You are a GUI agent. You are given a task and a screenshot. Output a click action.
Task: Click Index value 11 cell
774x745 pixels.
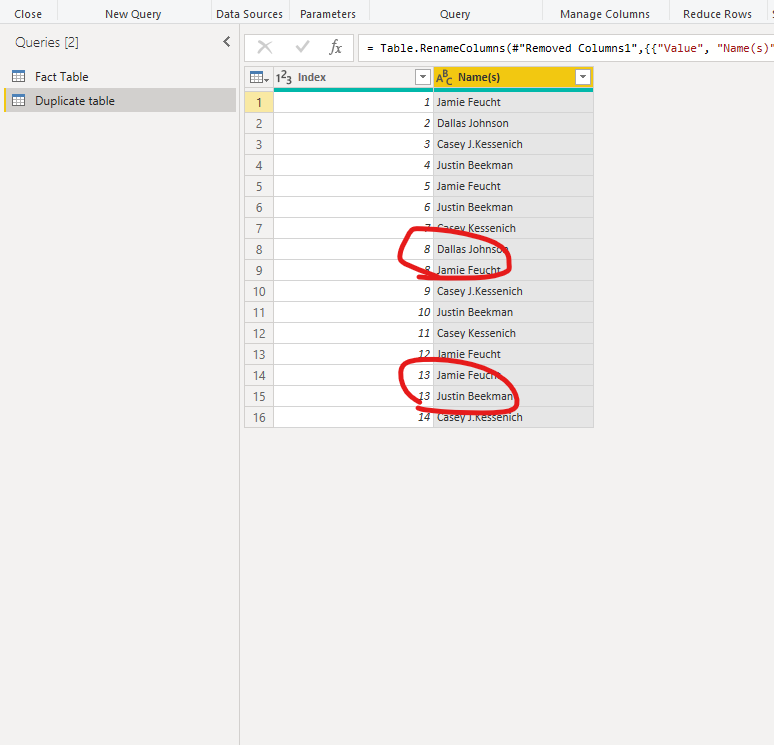[353, 333]
